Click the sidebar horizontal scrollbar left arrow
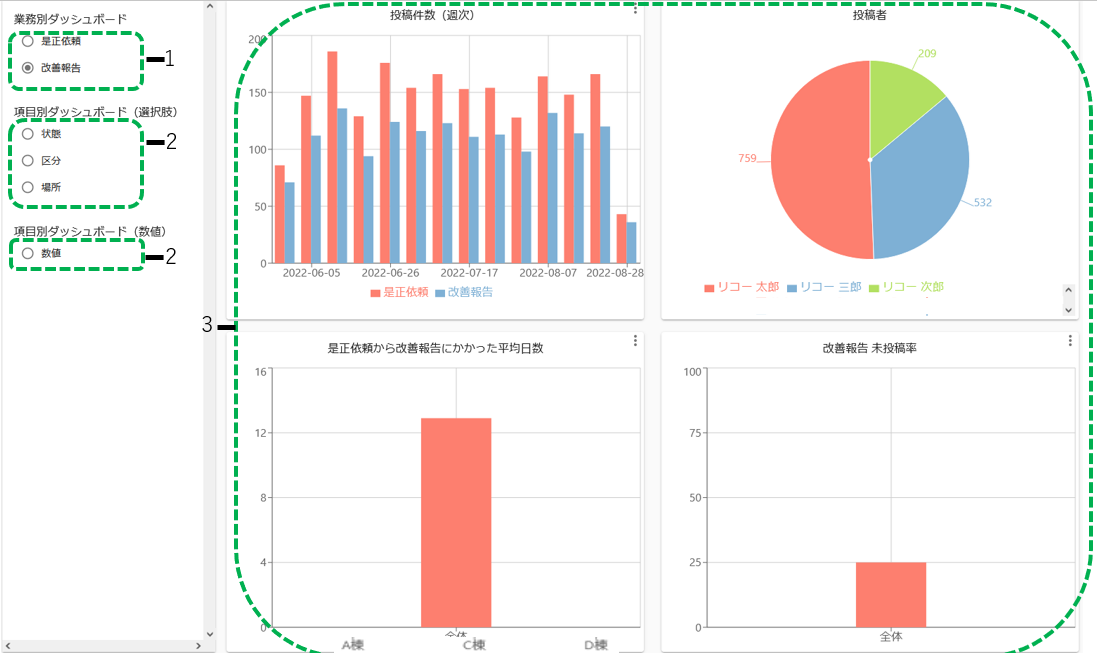 point(8,646)
